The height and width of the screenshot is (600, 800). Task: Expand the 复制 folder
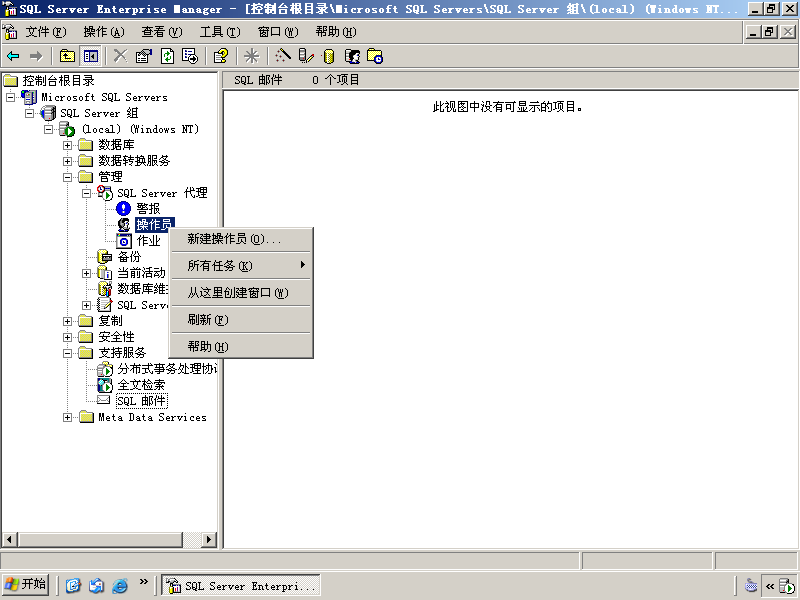pos(67,321)
